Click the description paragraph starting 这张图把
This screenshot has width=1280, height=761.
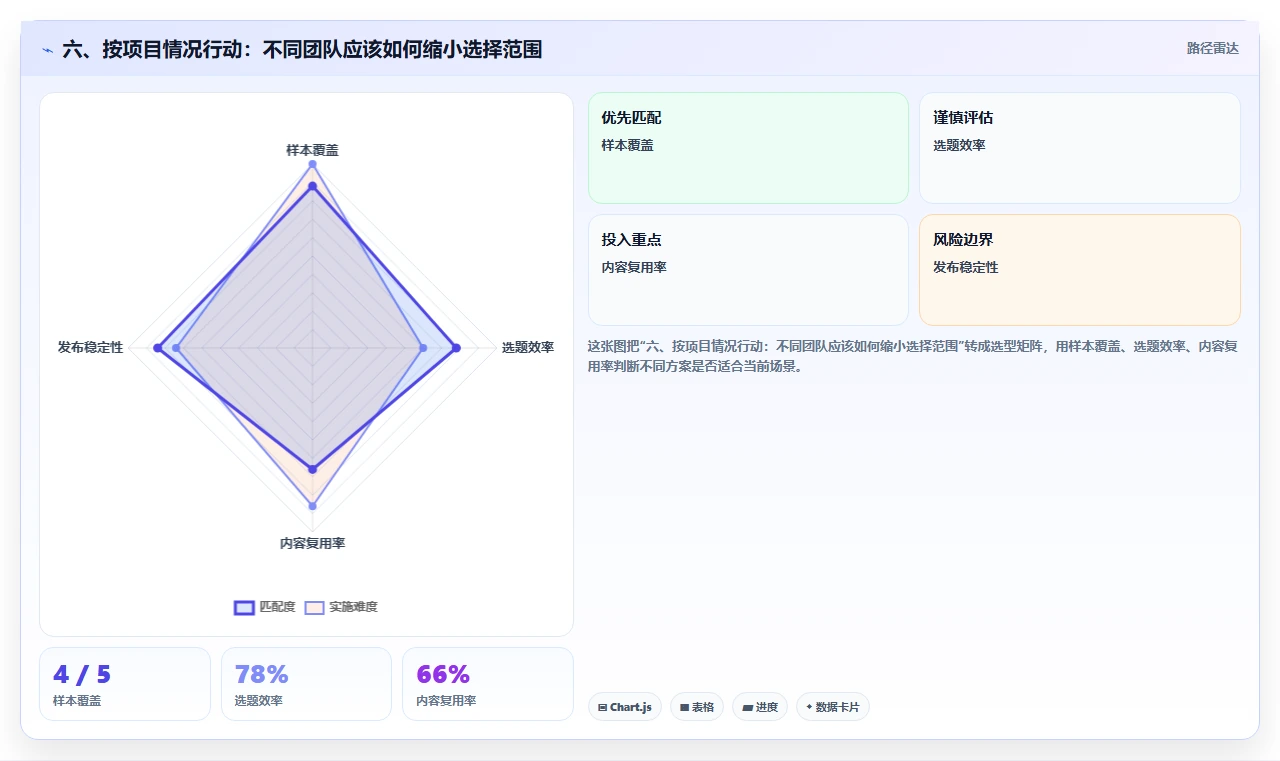pyautogui.click(x=914, y=356)
